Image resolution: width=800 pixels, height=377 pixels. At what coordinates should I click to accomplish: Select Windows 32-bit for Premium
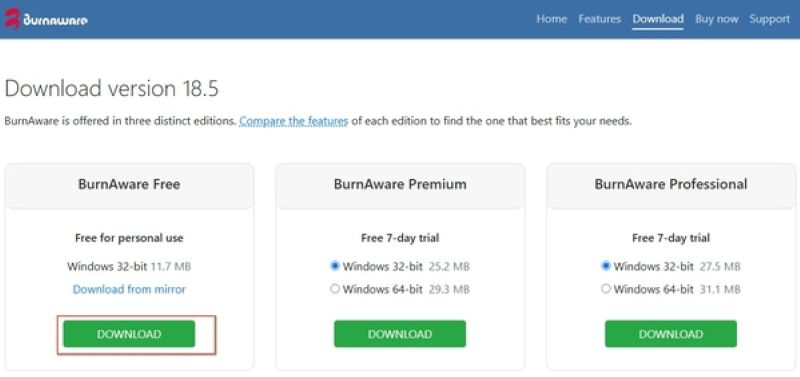coord(335,266)
